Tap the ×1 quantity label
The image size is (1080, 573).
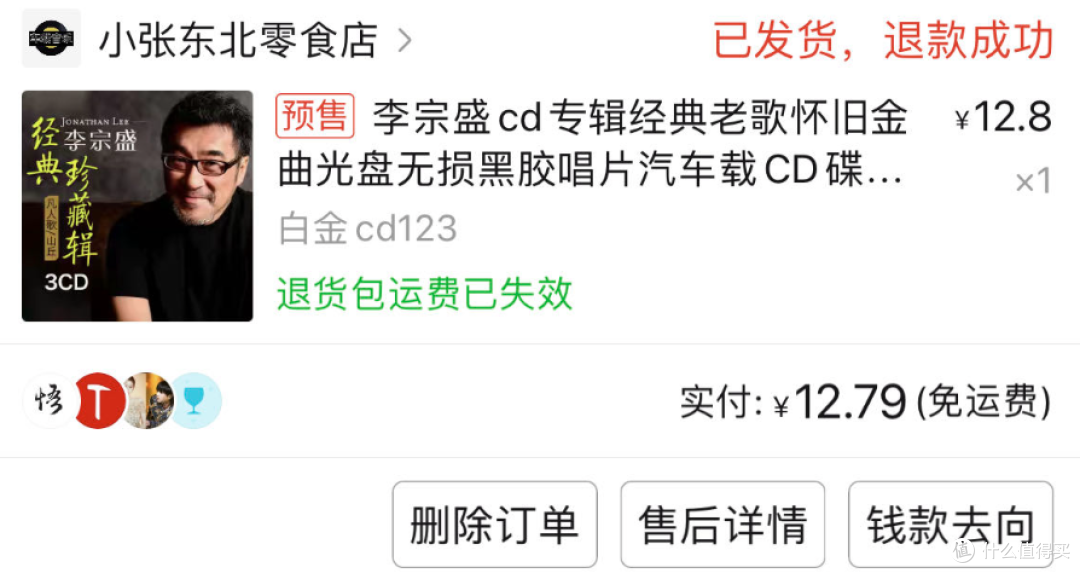(x=1033, y=182)
